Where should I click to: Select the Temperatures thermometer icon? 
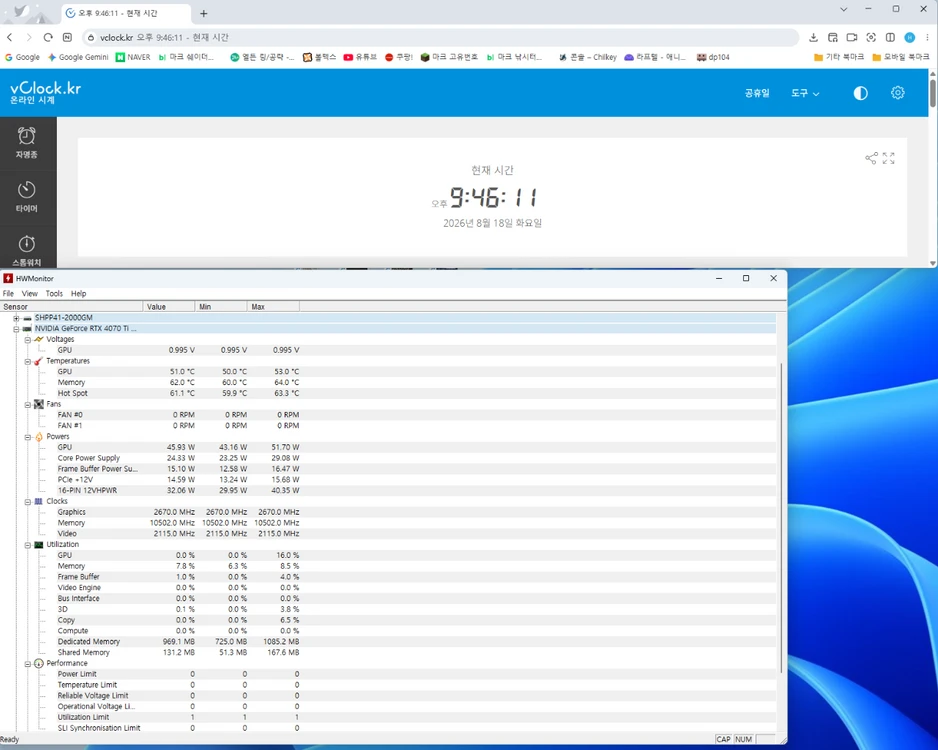pos(38,361)
